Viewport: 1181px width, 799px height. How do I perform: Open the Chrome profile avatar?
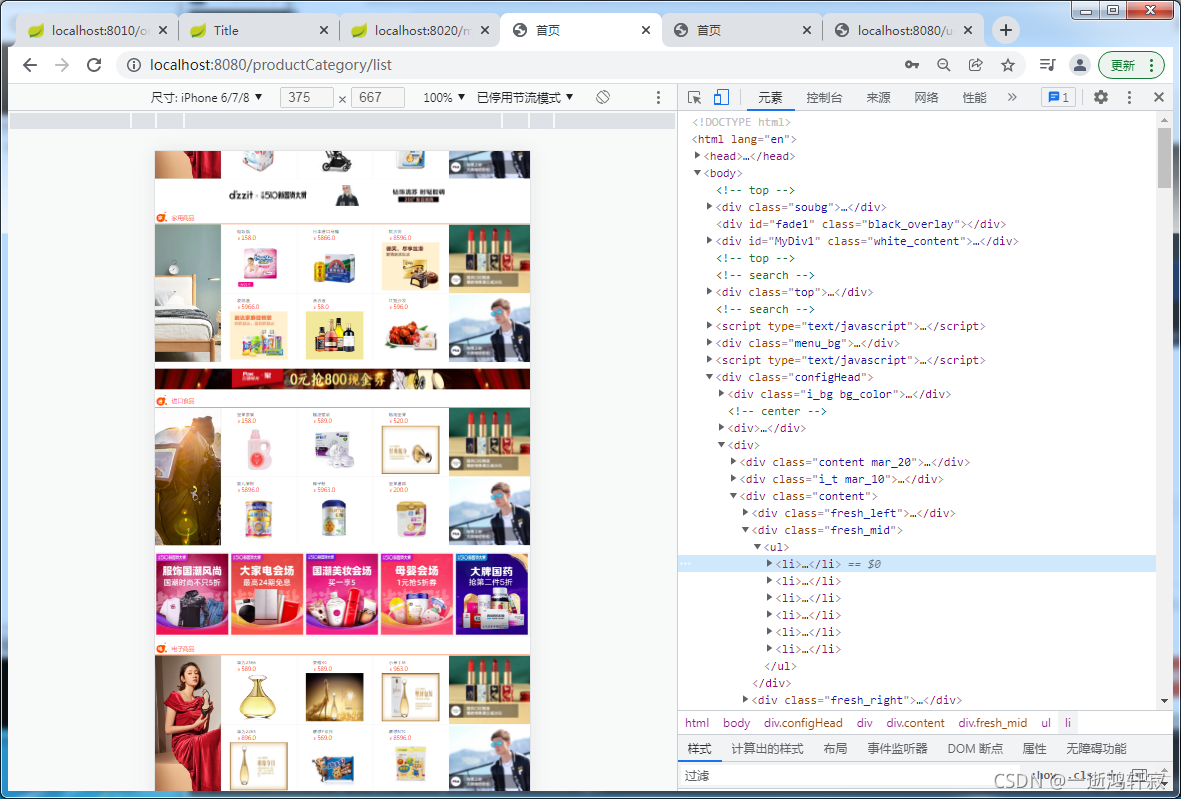1079,65
